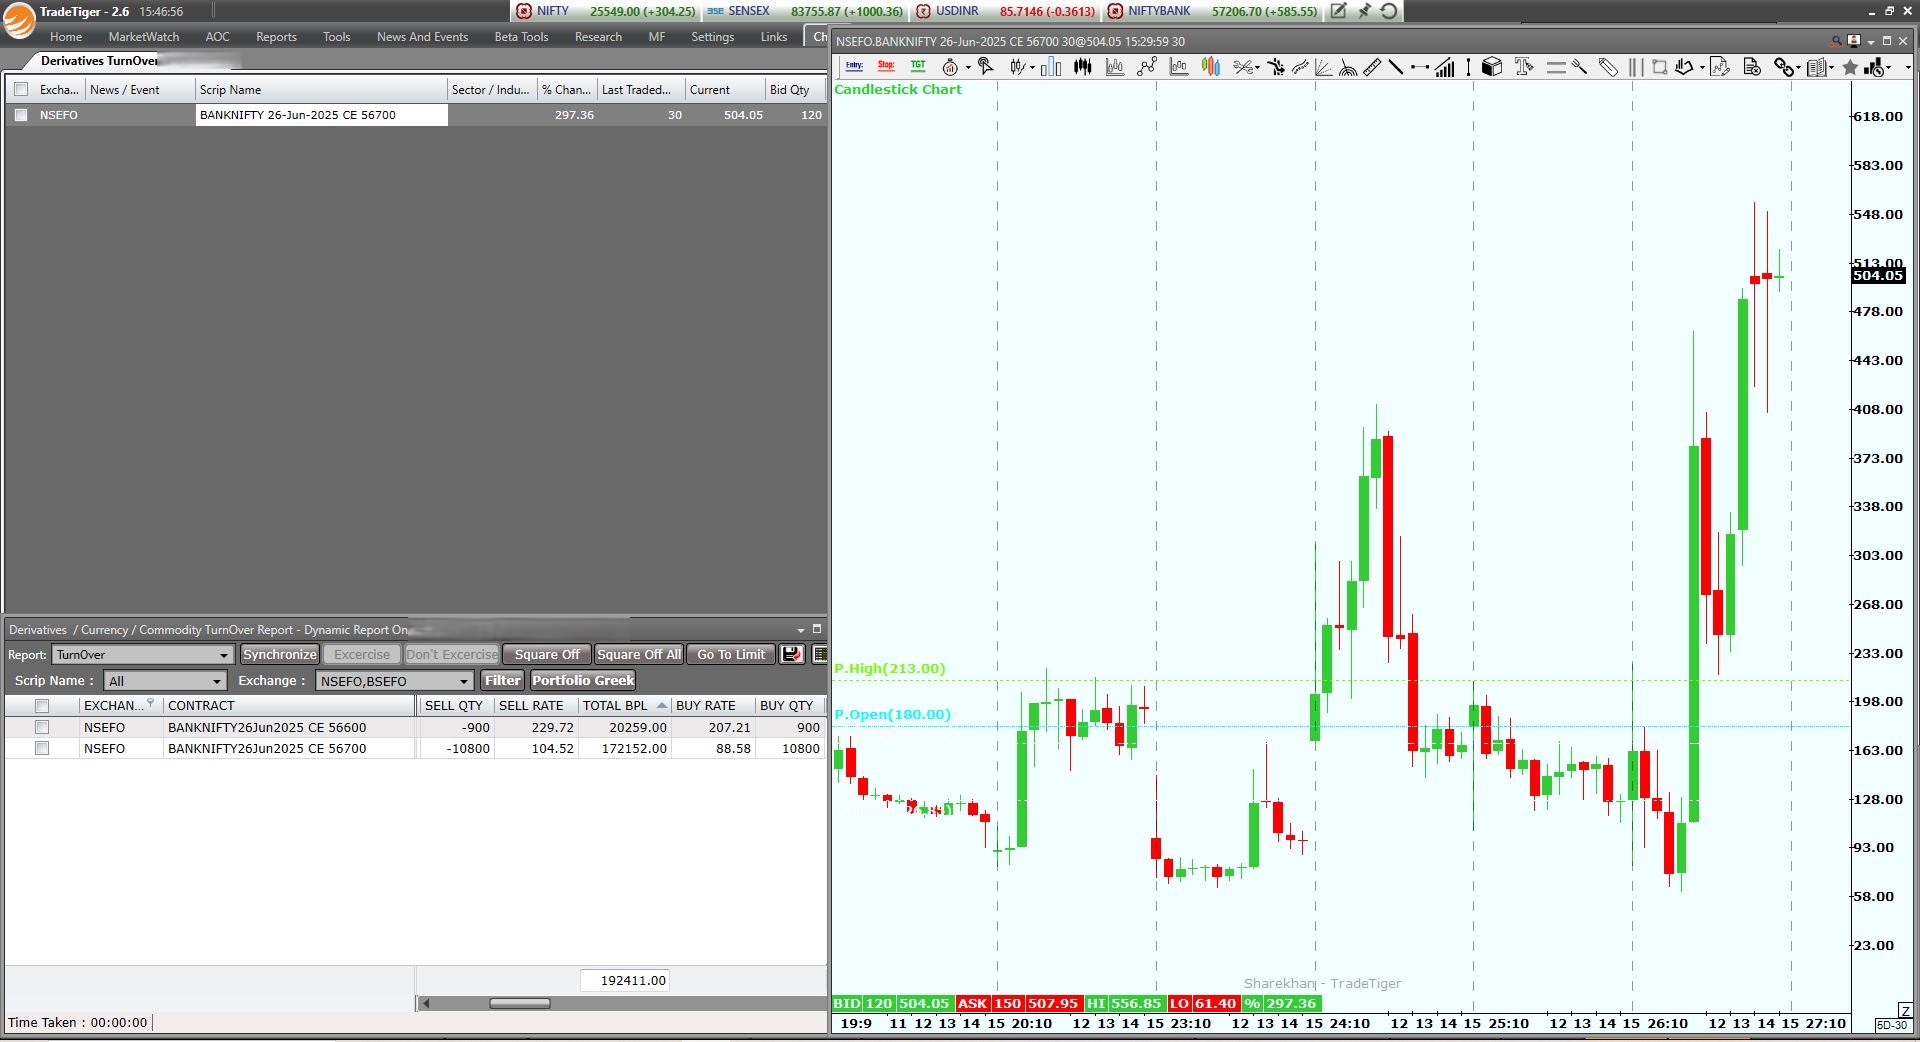1920x1042 pixels.
Task: Select the parallel horizontal lines tool
Action: 1556,67
